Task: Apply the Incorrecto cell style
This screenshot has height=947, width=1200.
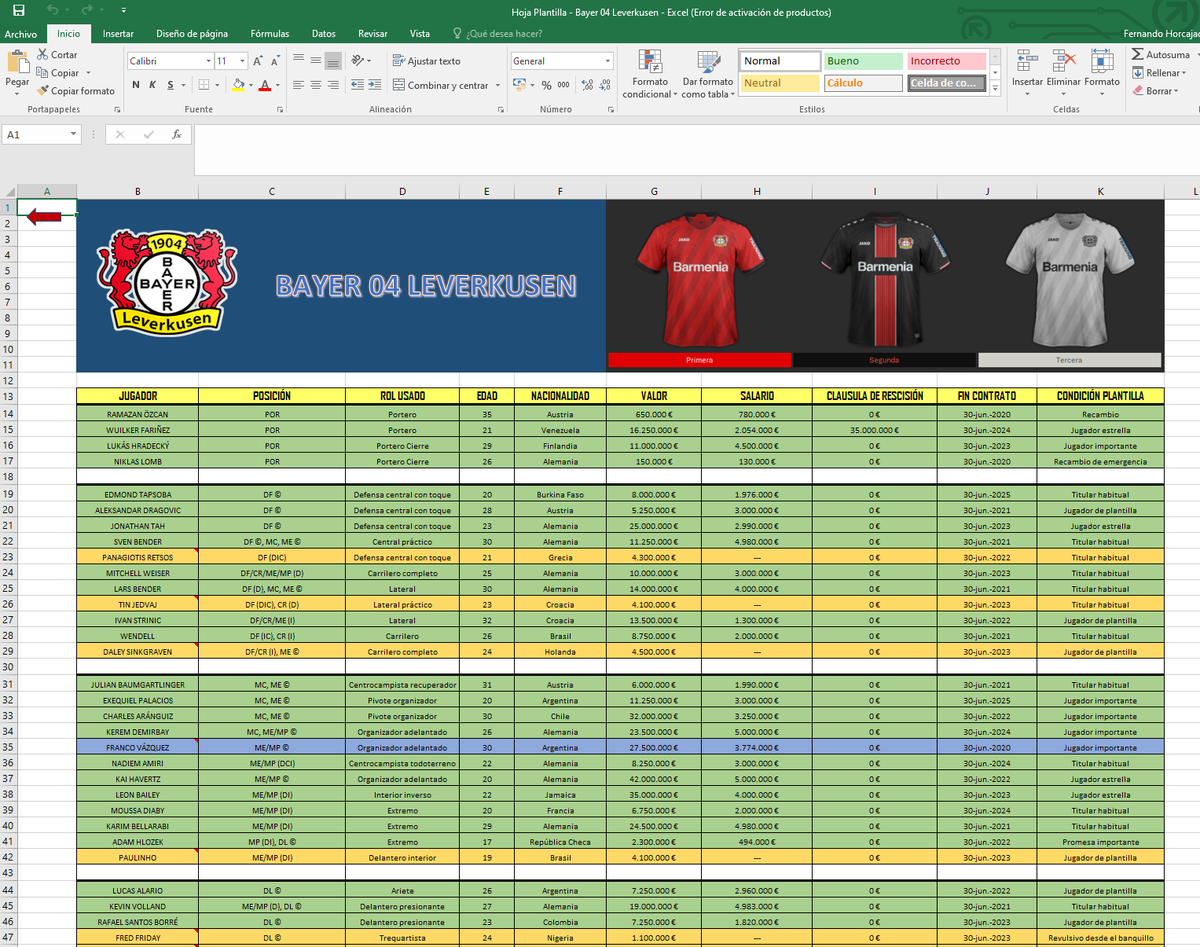Action: pyautogui.click(x=946, y=61)
